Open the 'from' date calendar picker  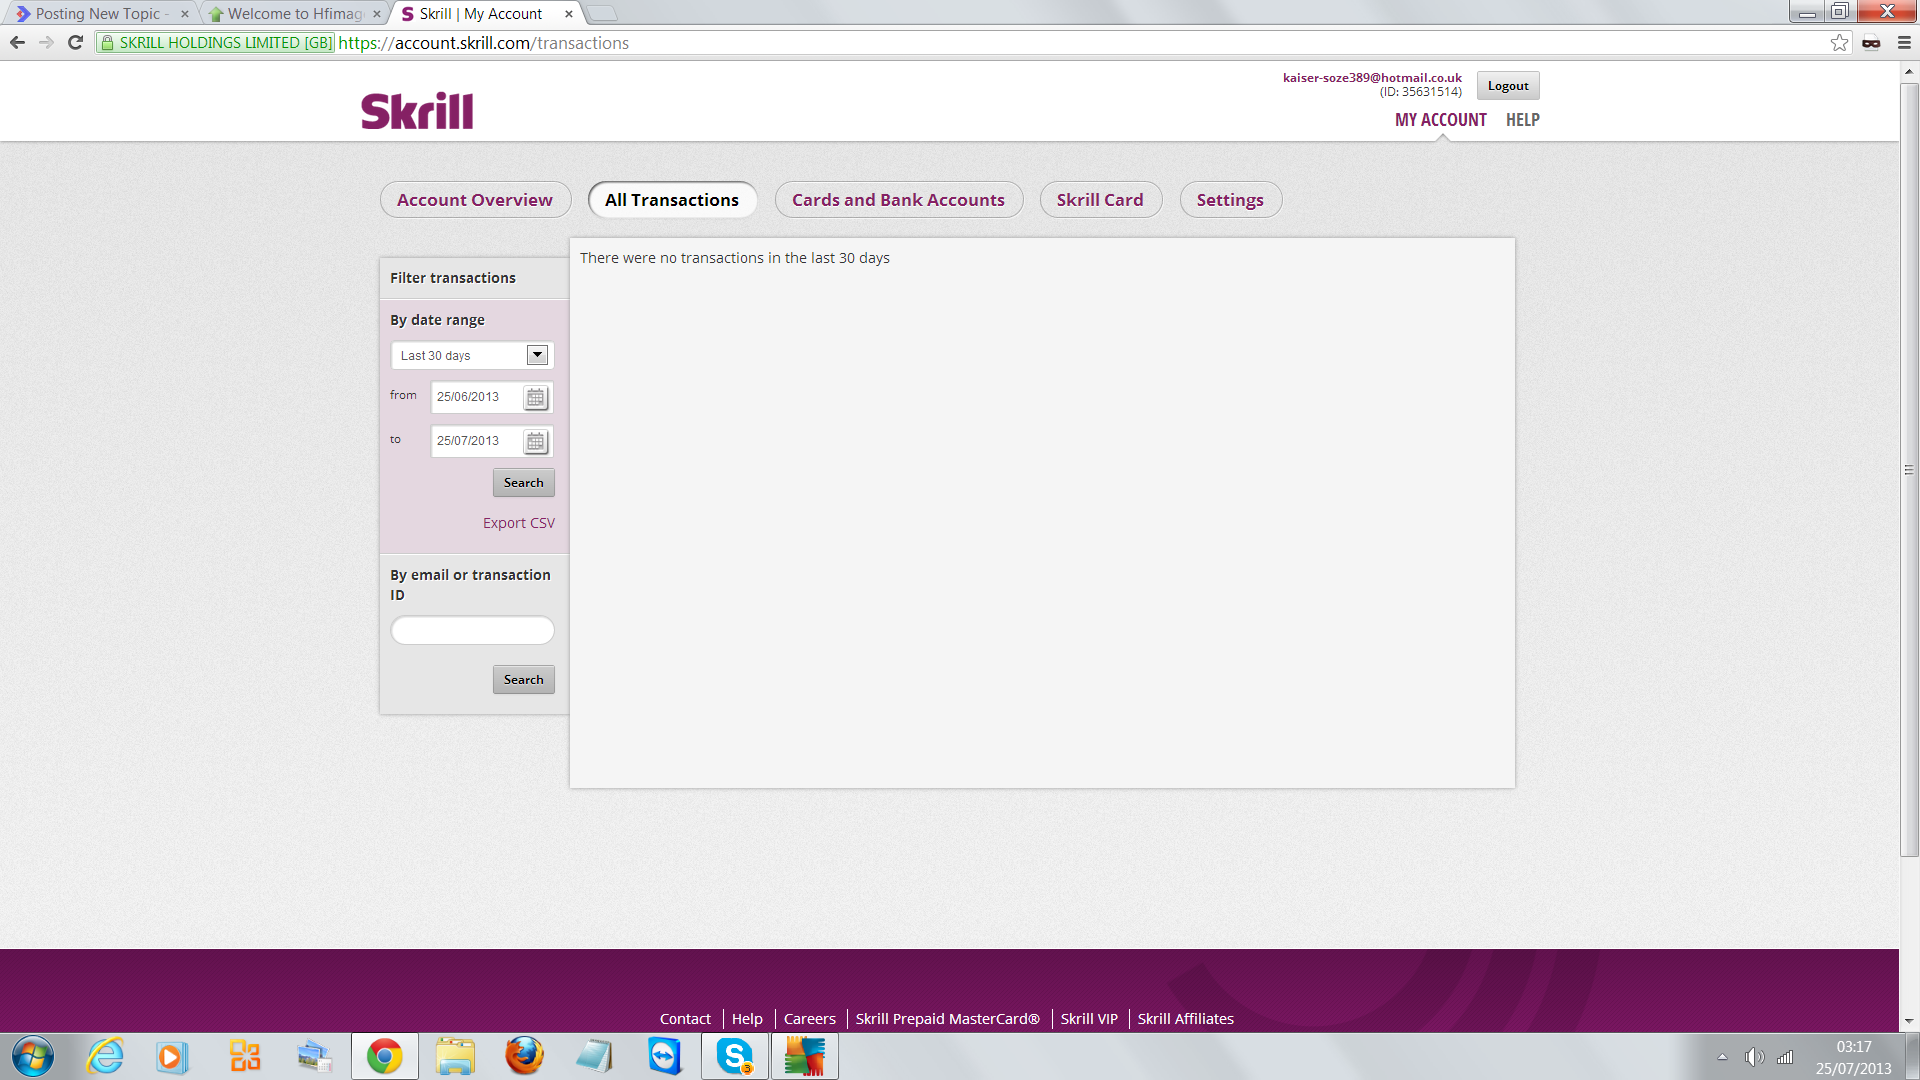pyautogui.click(x=536, y=398)
